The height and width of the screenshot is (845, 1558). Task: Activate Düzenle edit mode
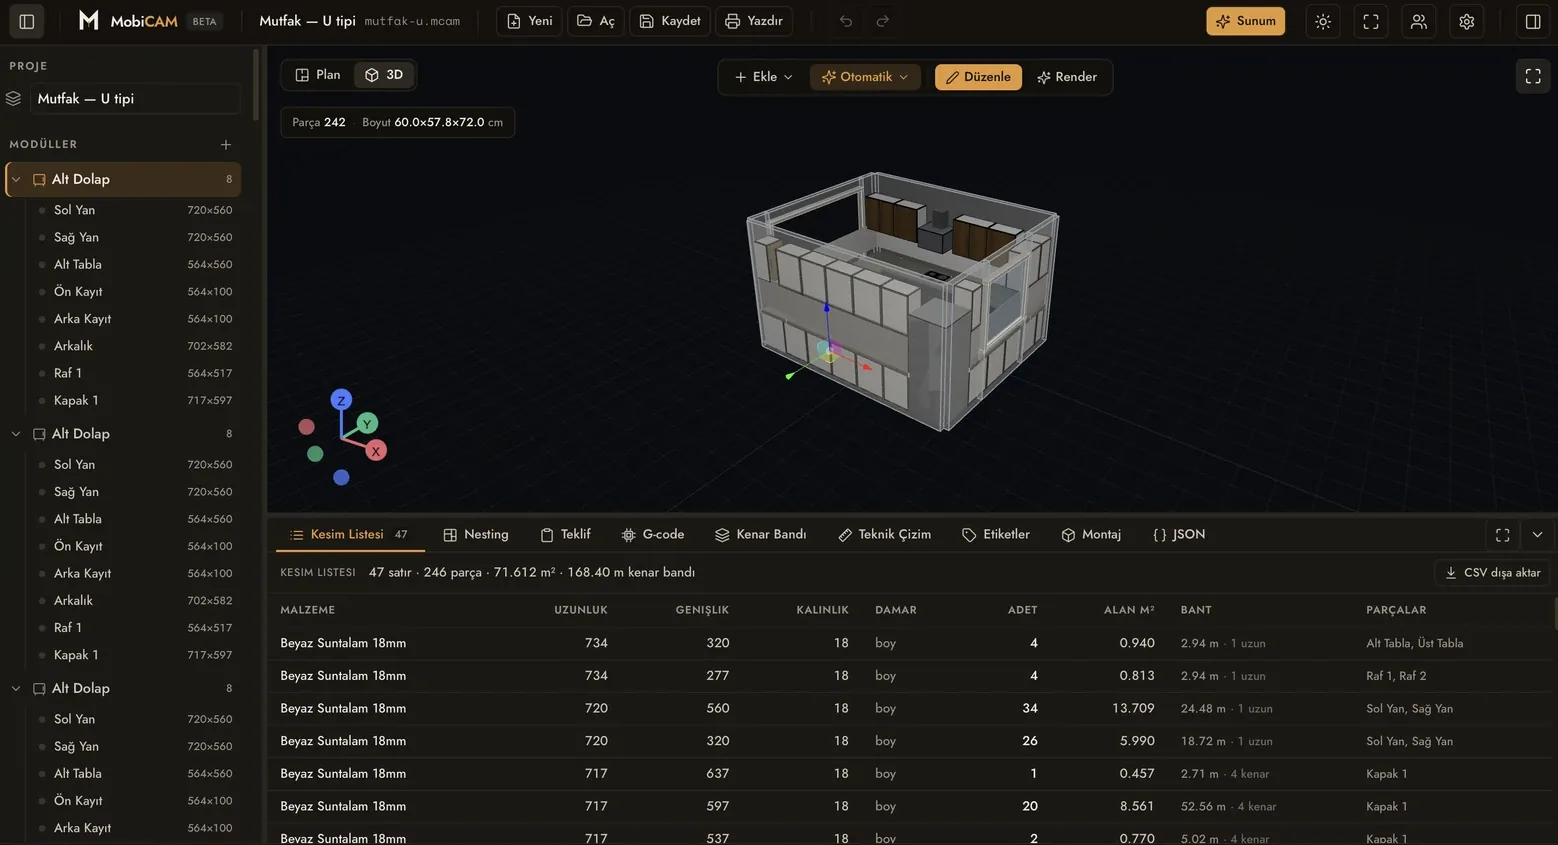[x=978, y=77]
